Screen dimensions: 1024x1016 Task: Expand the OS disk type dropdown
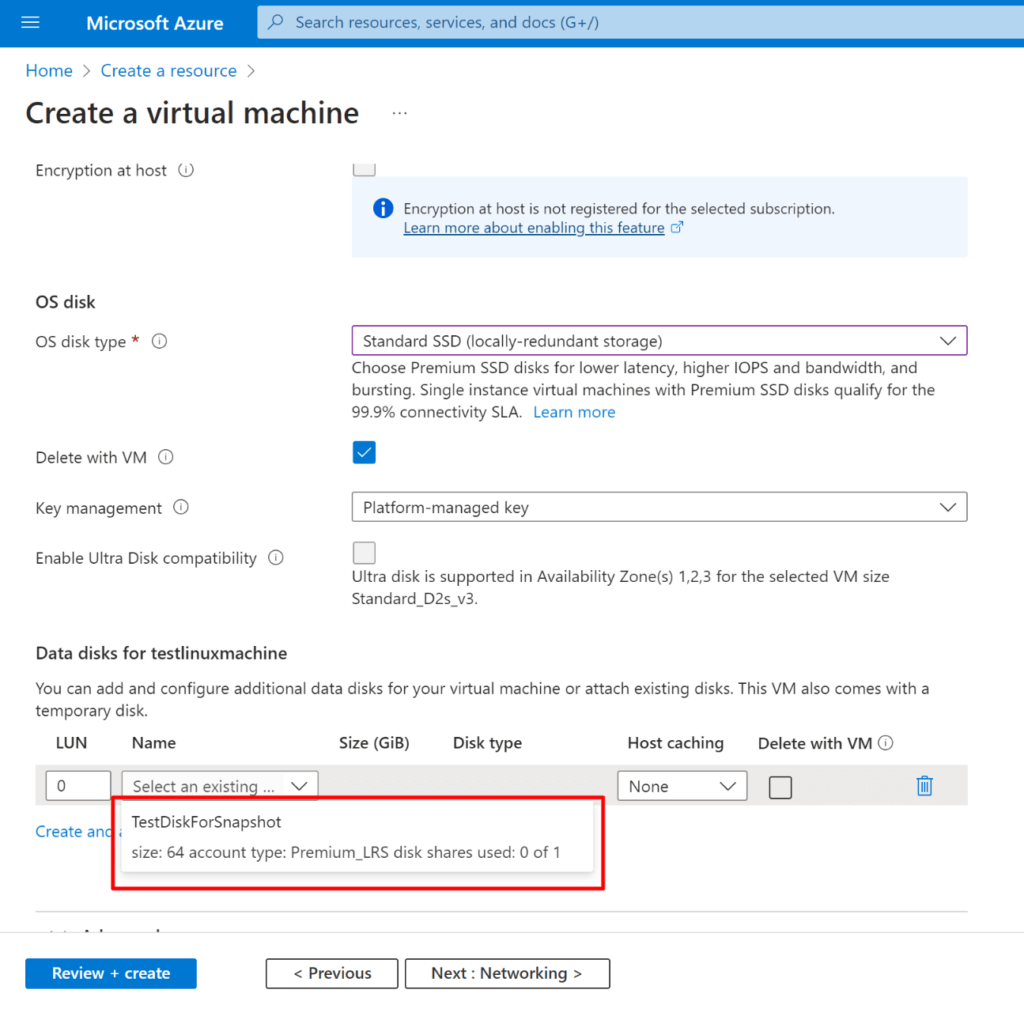659,341
